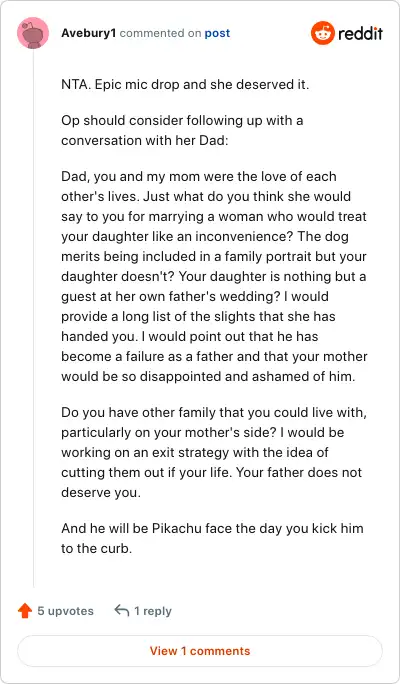
Task: Click the "Op should consider following up" paragraph
Action: pyautogui.click(x=182, y=130)
